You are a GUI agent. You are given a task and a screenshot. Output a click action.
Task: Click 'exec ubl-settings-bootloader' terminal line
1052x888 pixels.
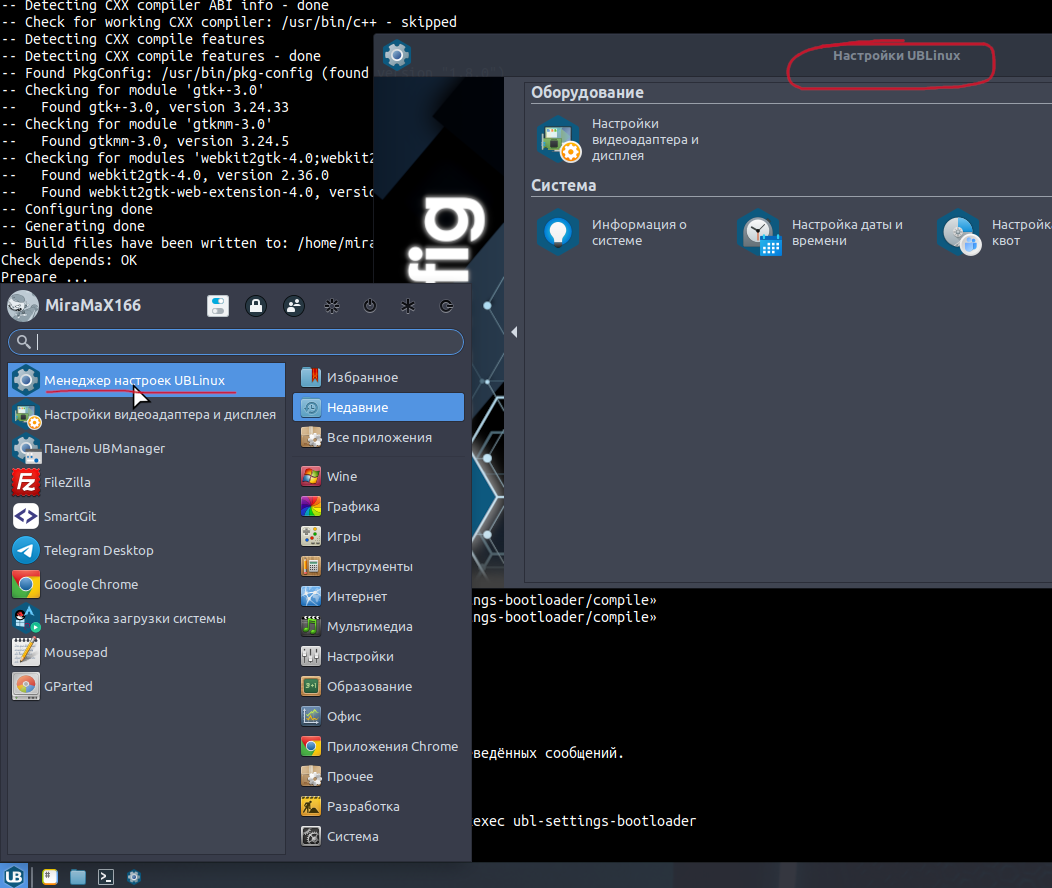click(584, 821)
